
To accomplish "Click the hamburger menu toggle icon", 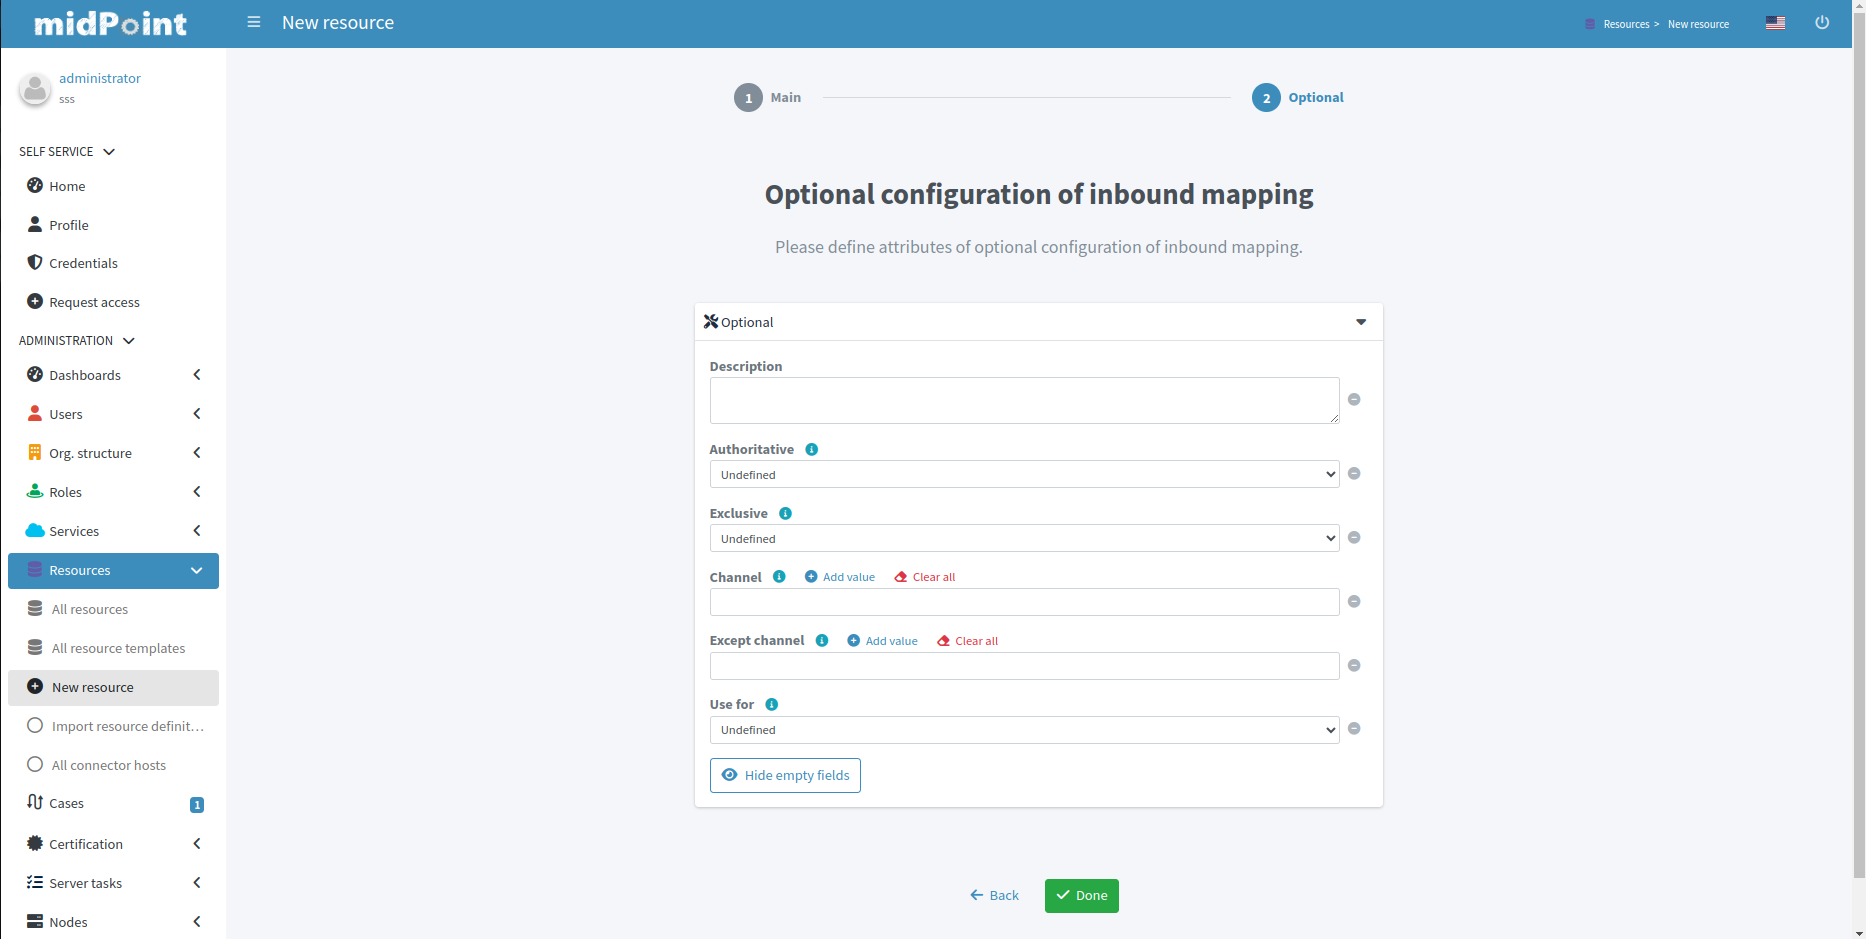I will (254, 22).
